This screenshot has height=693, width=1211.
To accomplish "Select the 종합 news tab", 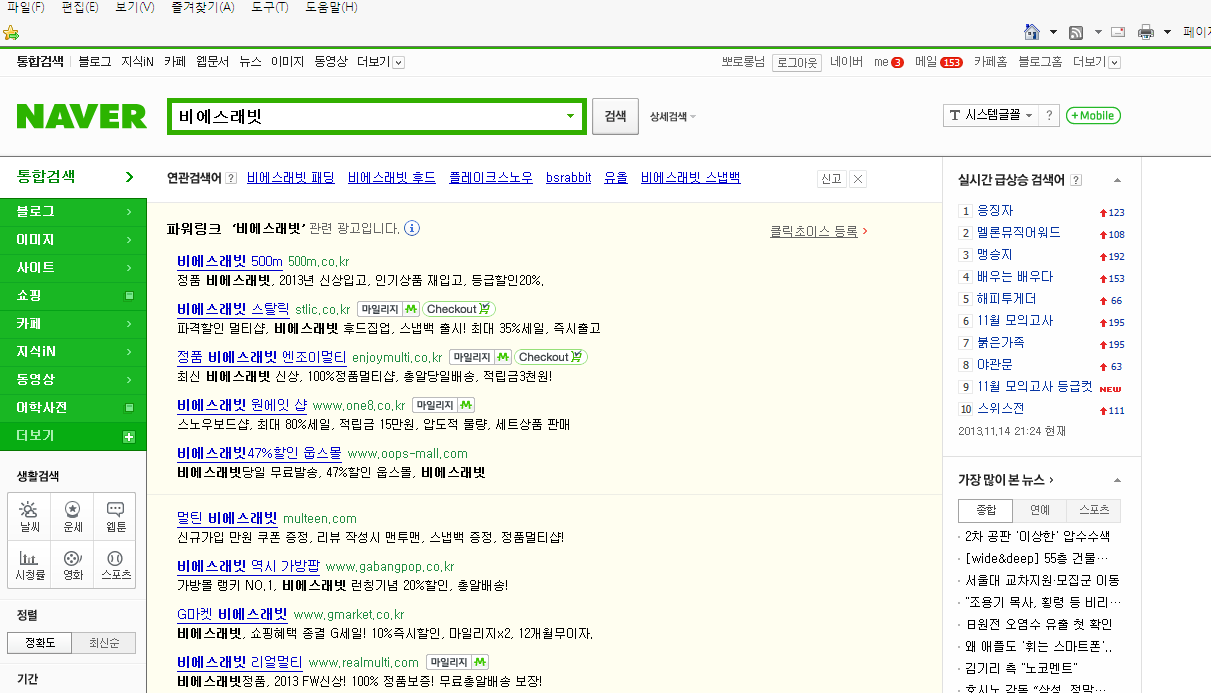I will [x=985, y=510].
